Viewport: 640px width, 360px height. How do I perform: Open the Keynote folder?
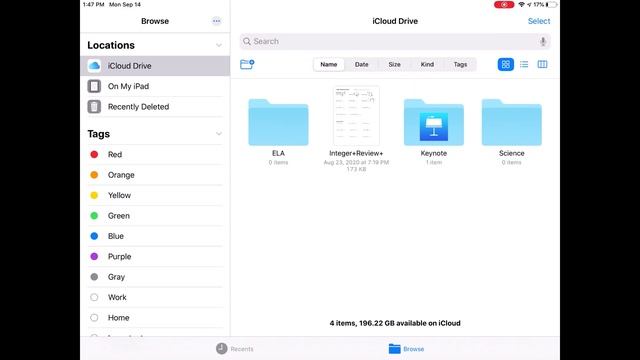[x=434, y=122]
